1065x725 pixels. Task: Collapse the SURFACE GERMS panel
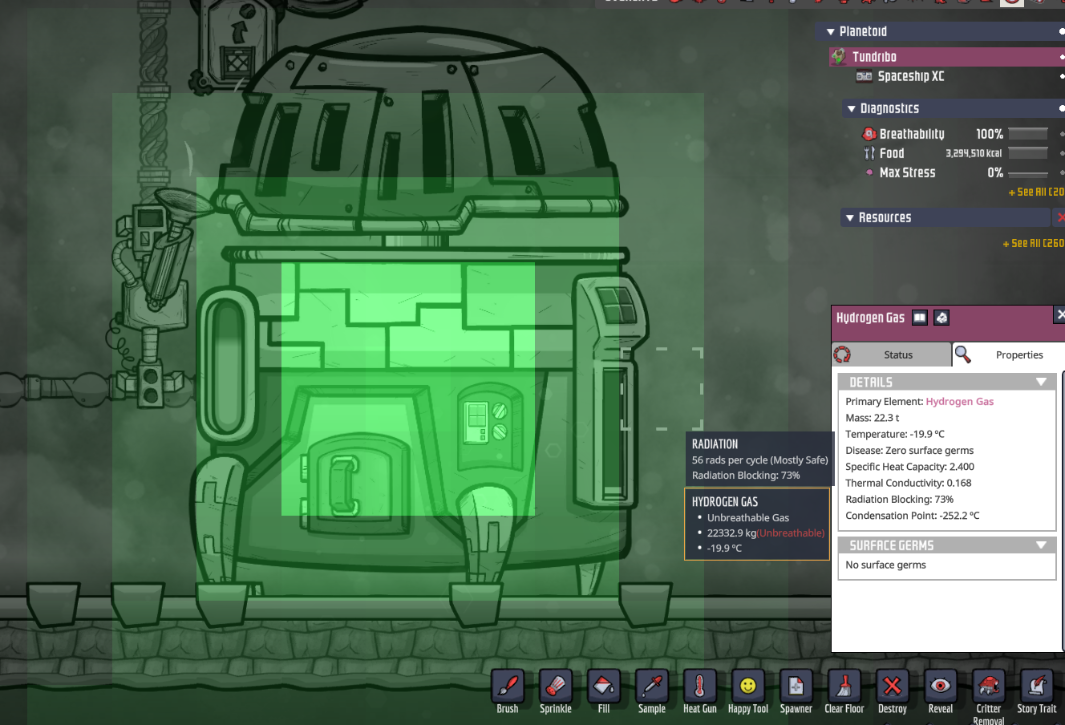(x=1041, y=545)
